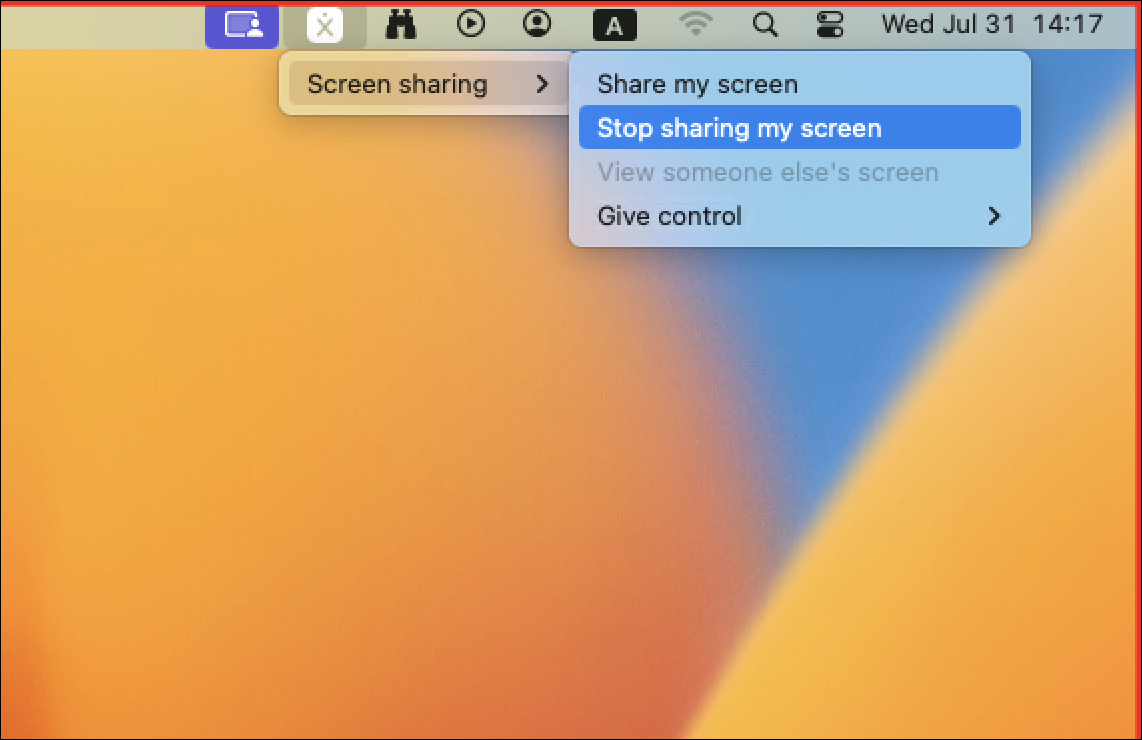Image resolution: width=1142 pixels, height=740 pixels.
Task: Open Control Center toggles icon
Action: [x=830, y=25]
